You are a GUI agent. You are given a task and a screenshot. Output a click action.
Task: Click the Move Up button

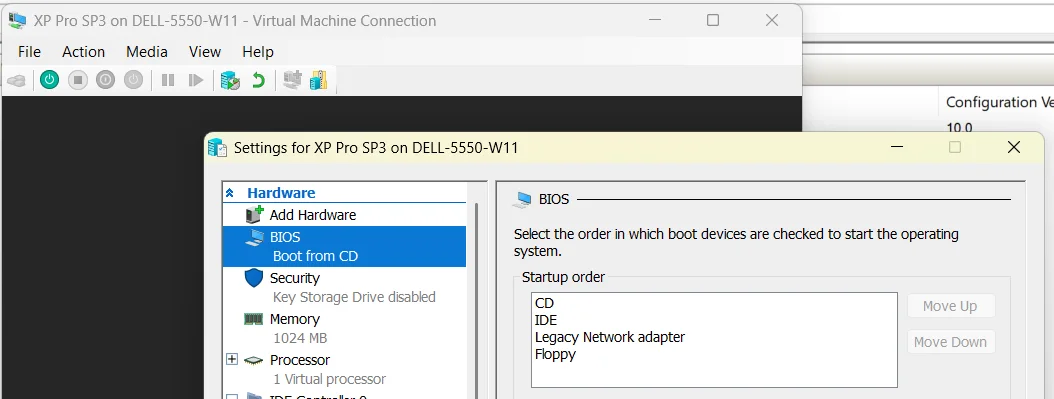tap(950, 306)
